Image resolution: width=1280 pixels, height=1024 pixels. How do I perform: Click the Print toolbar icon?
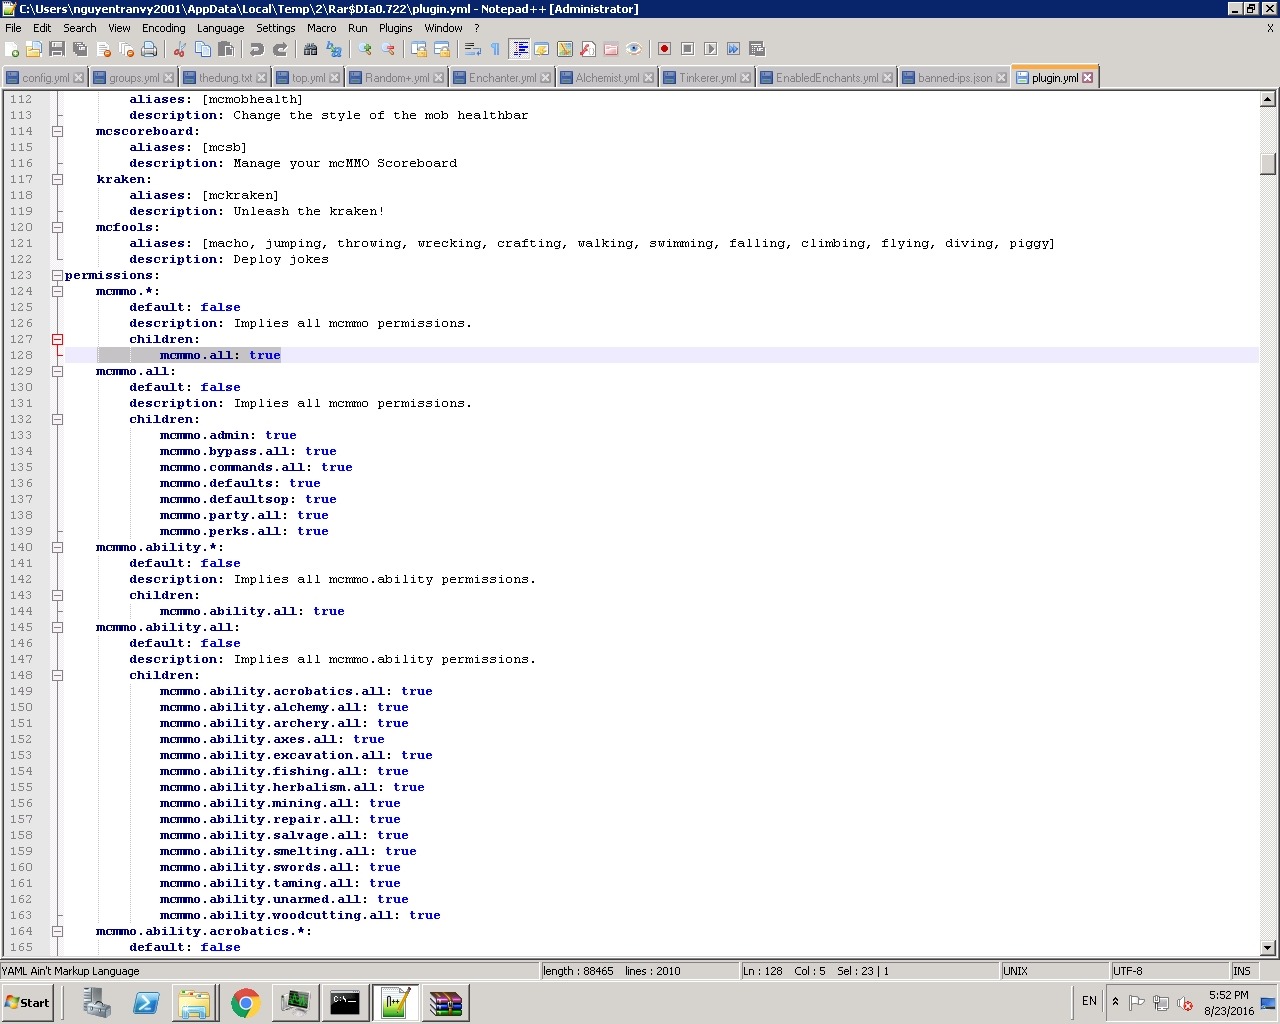(149, 49)
